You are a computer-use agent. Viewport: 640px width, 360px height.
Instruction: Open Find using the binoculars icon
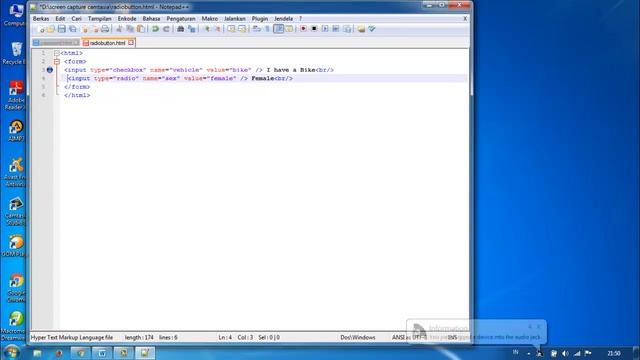tap(180, 29)
